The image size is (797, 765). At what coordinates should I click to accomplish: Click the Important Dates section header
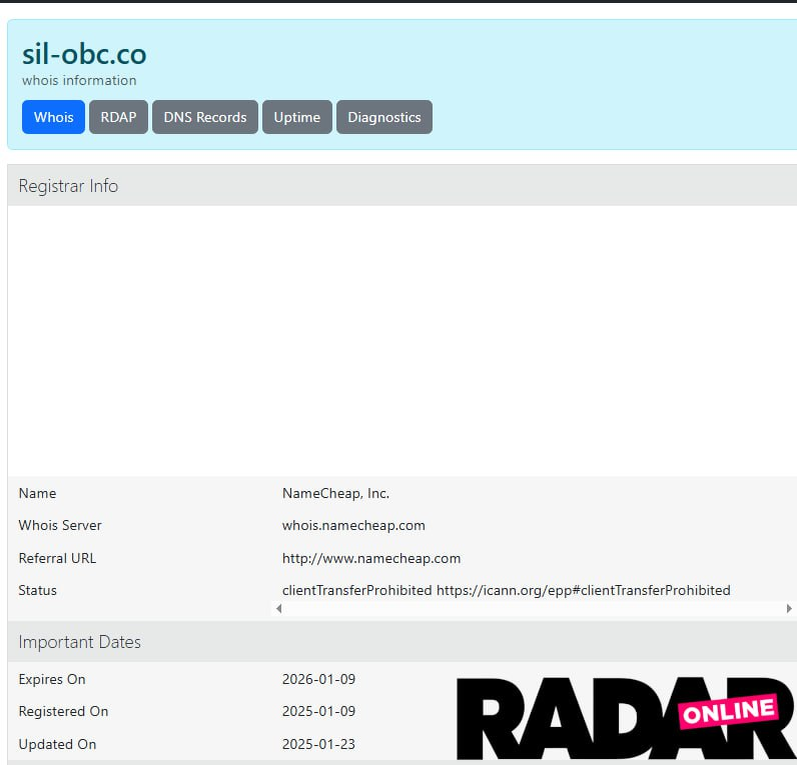pos(402,641)
